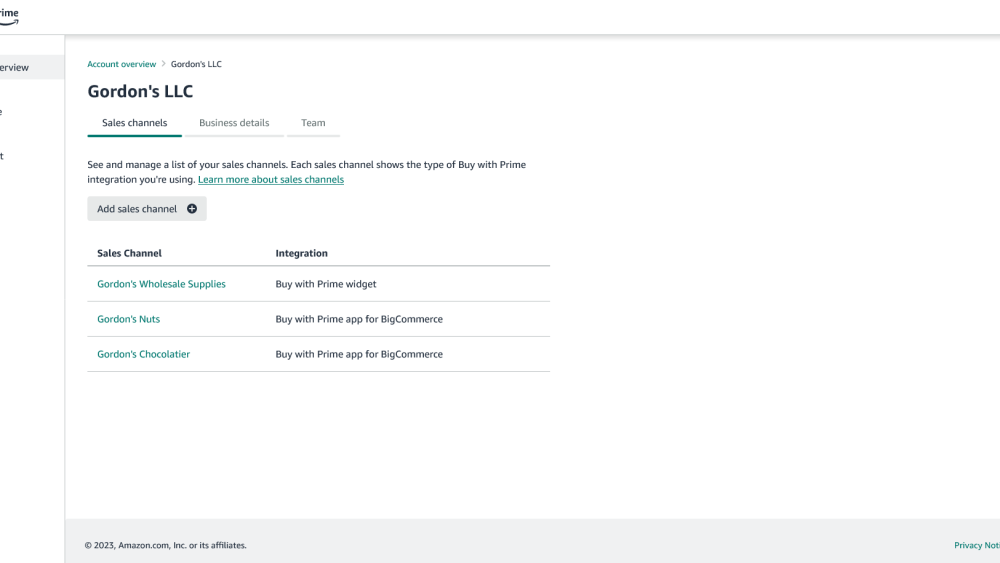Open the Privacy Notice footer link
The image size is (1000, 563).
(x=976, y=545)
